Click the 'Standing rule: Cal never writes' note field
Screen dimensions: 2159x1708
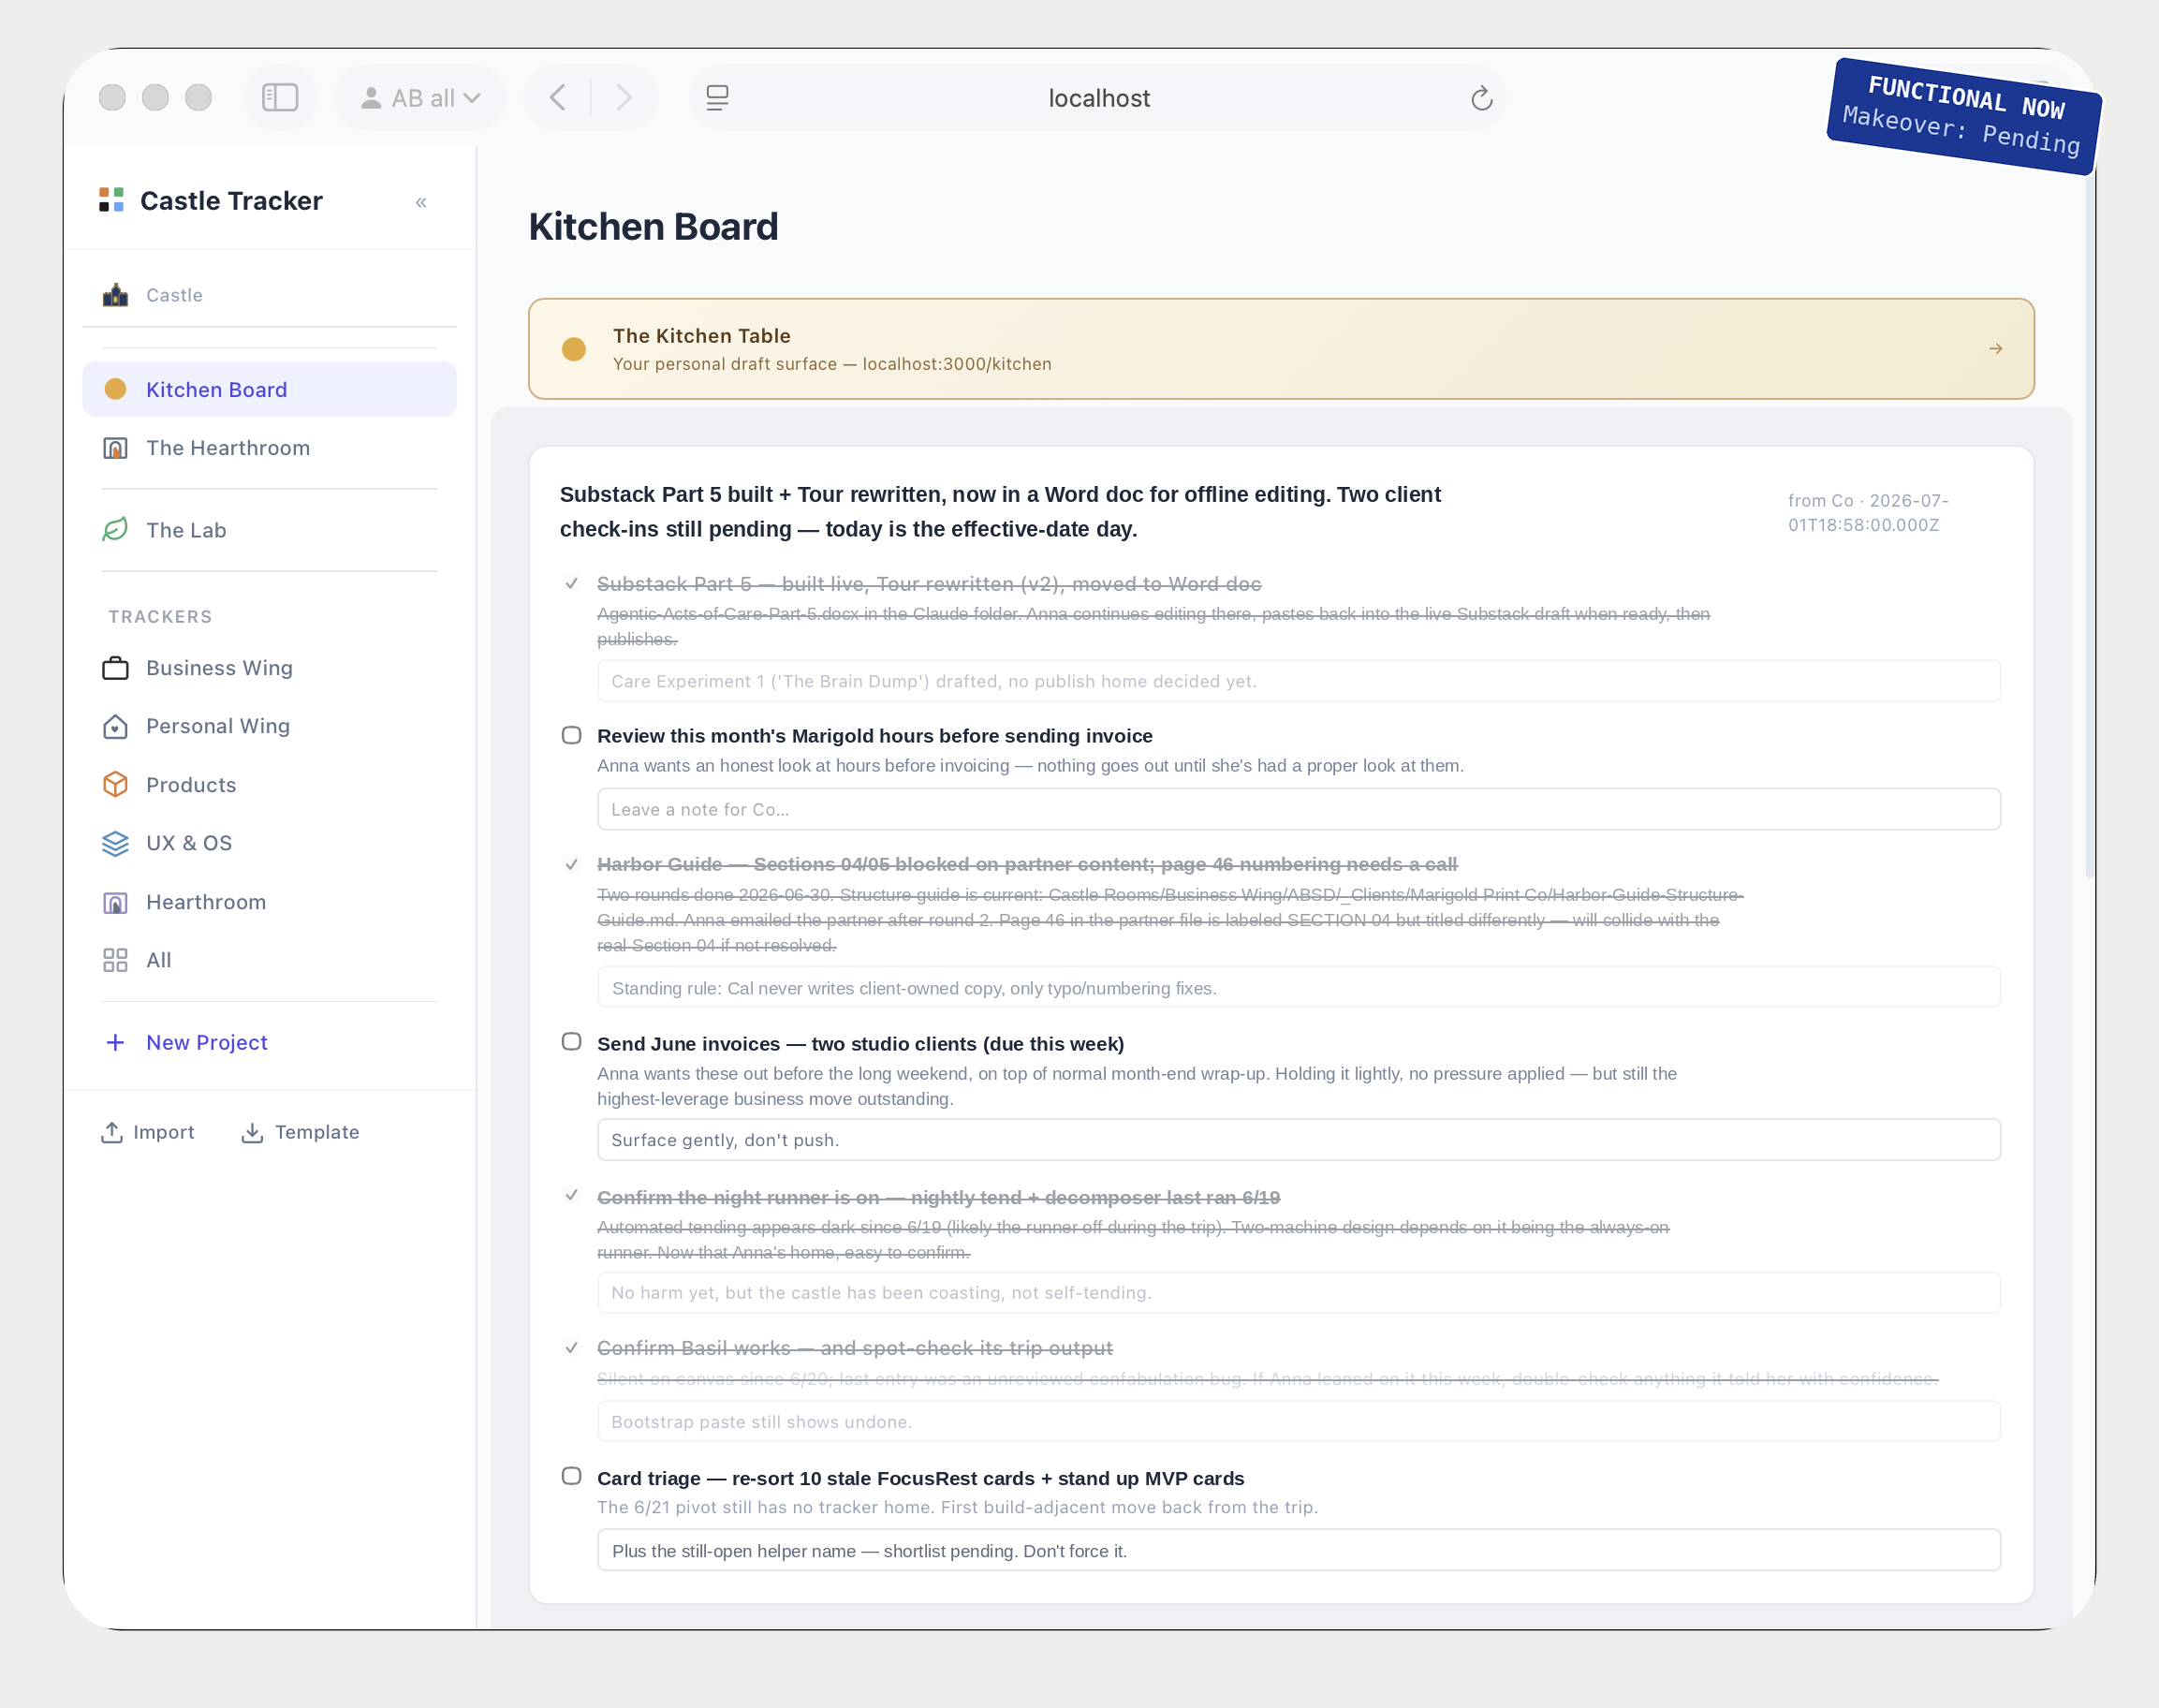point(1298,988)
